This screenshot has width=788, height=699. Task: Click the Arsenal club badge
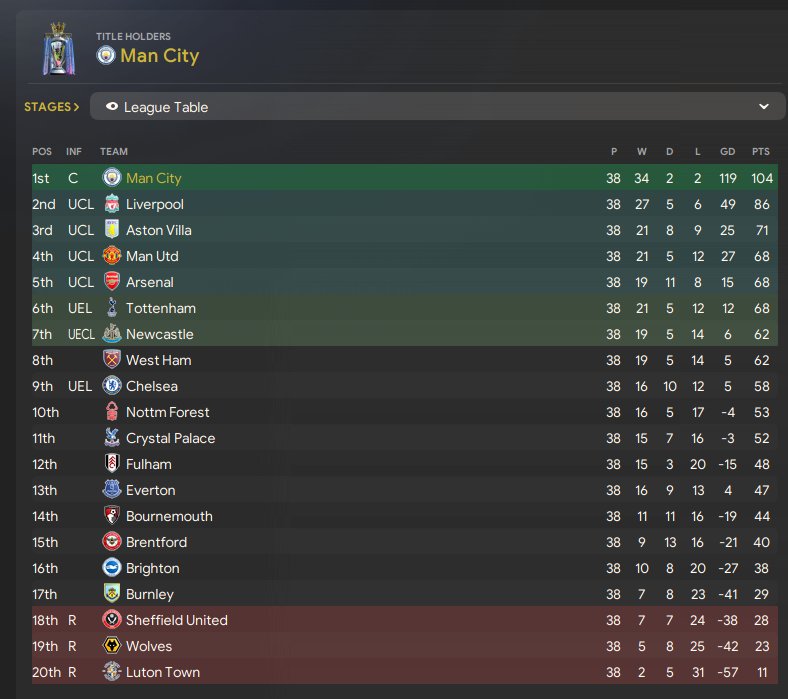[112, 282]
